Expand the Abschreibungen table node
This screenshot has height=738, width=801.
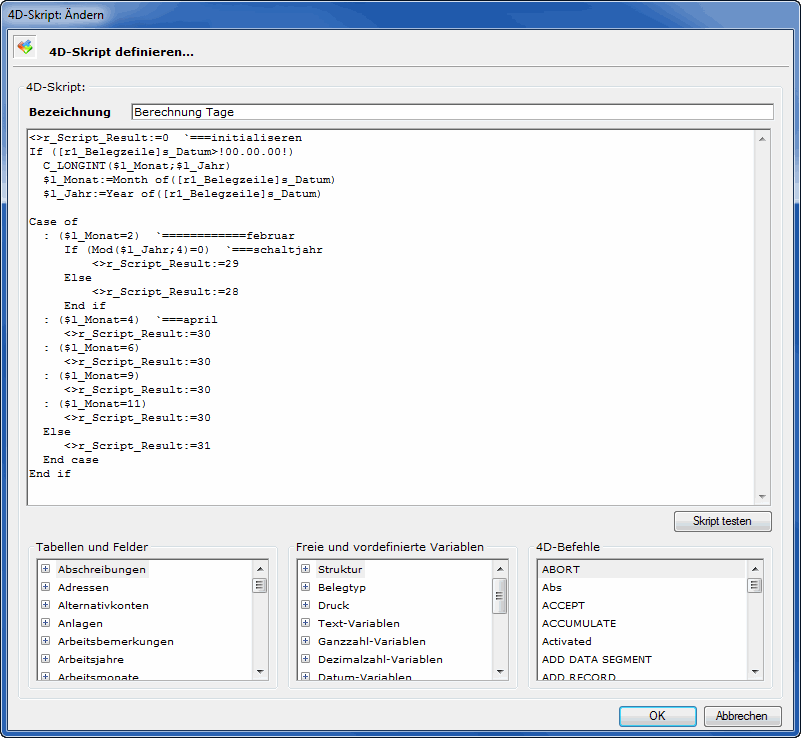[x=46, y=569]
